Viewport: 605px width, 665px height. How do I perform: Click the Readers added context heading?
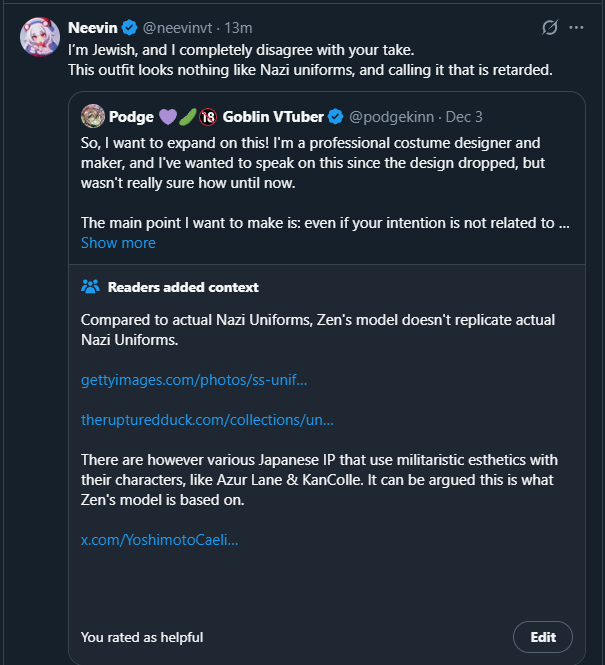pyautogui.click(x=183, y=287)
